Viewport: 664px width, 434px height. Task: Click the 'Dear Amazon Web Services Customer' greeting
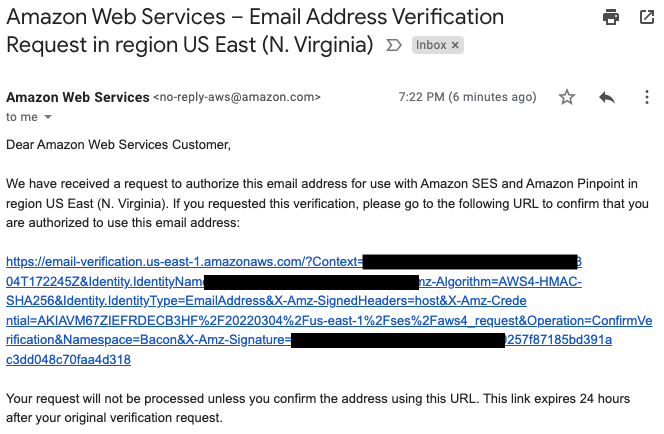point(118,145)
